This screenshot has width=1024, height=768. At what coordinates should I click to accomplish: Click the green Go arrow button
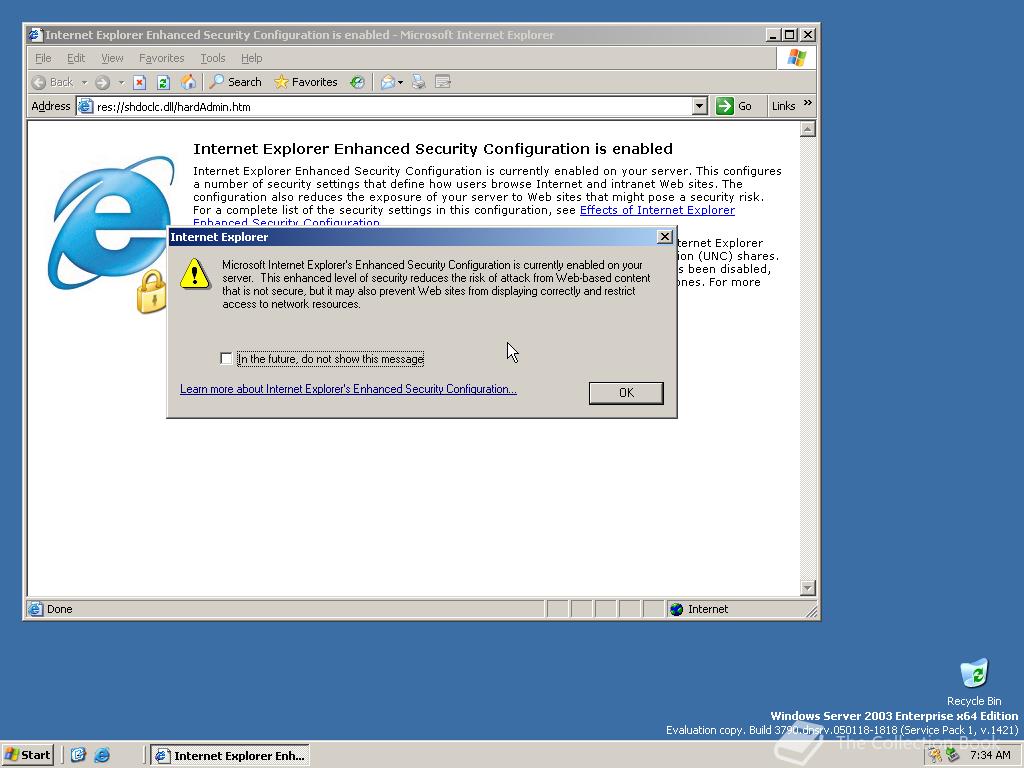point(725,106)
